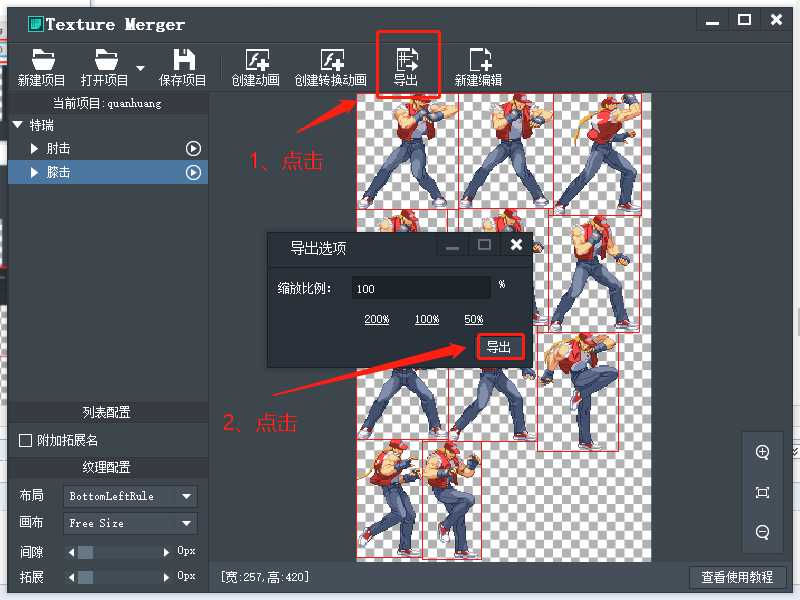The image size is (800, 600).
Task: Click the canvas size text 宽:257,高:420
Action: [x=264, y=577]
